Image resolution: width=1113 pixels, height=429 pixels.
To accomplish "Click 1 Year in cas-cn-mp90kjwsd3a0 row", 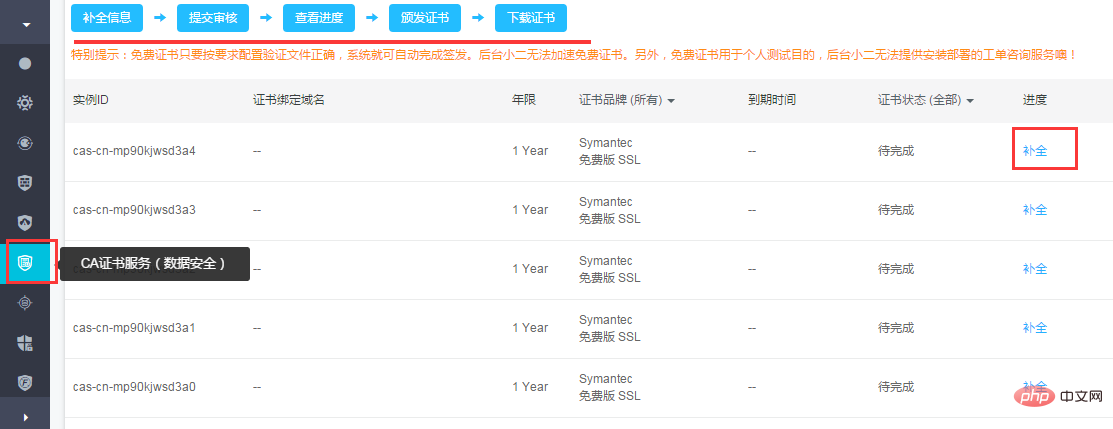I will tap(530, 386).
